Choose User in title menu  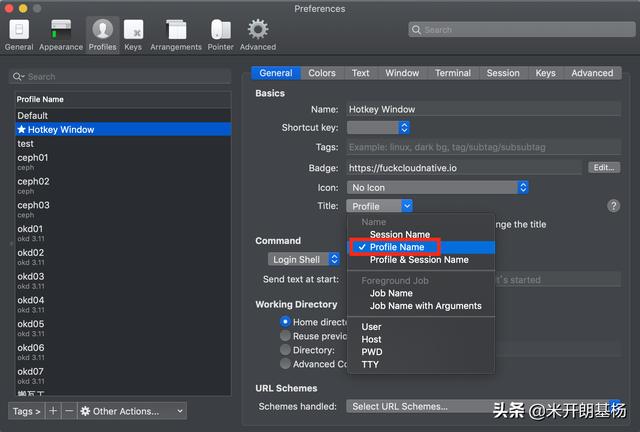pos(421,327)
